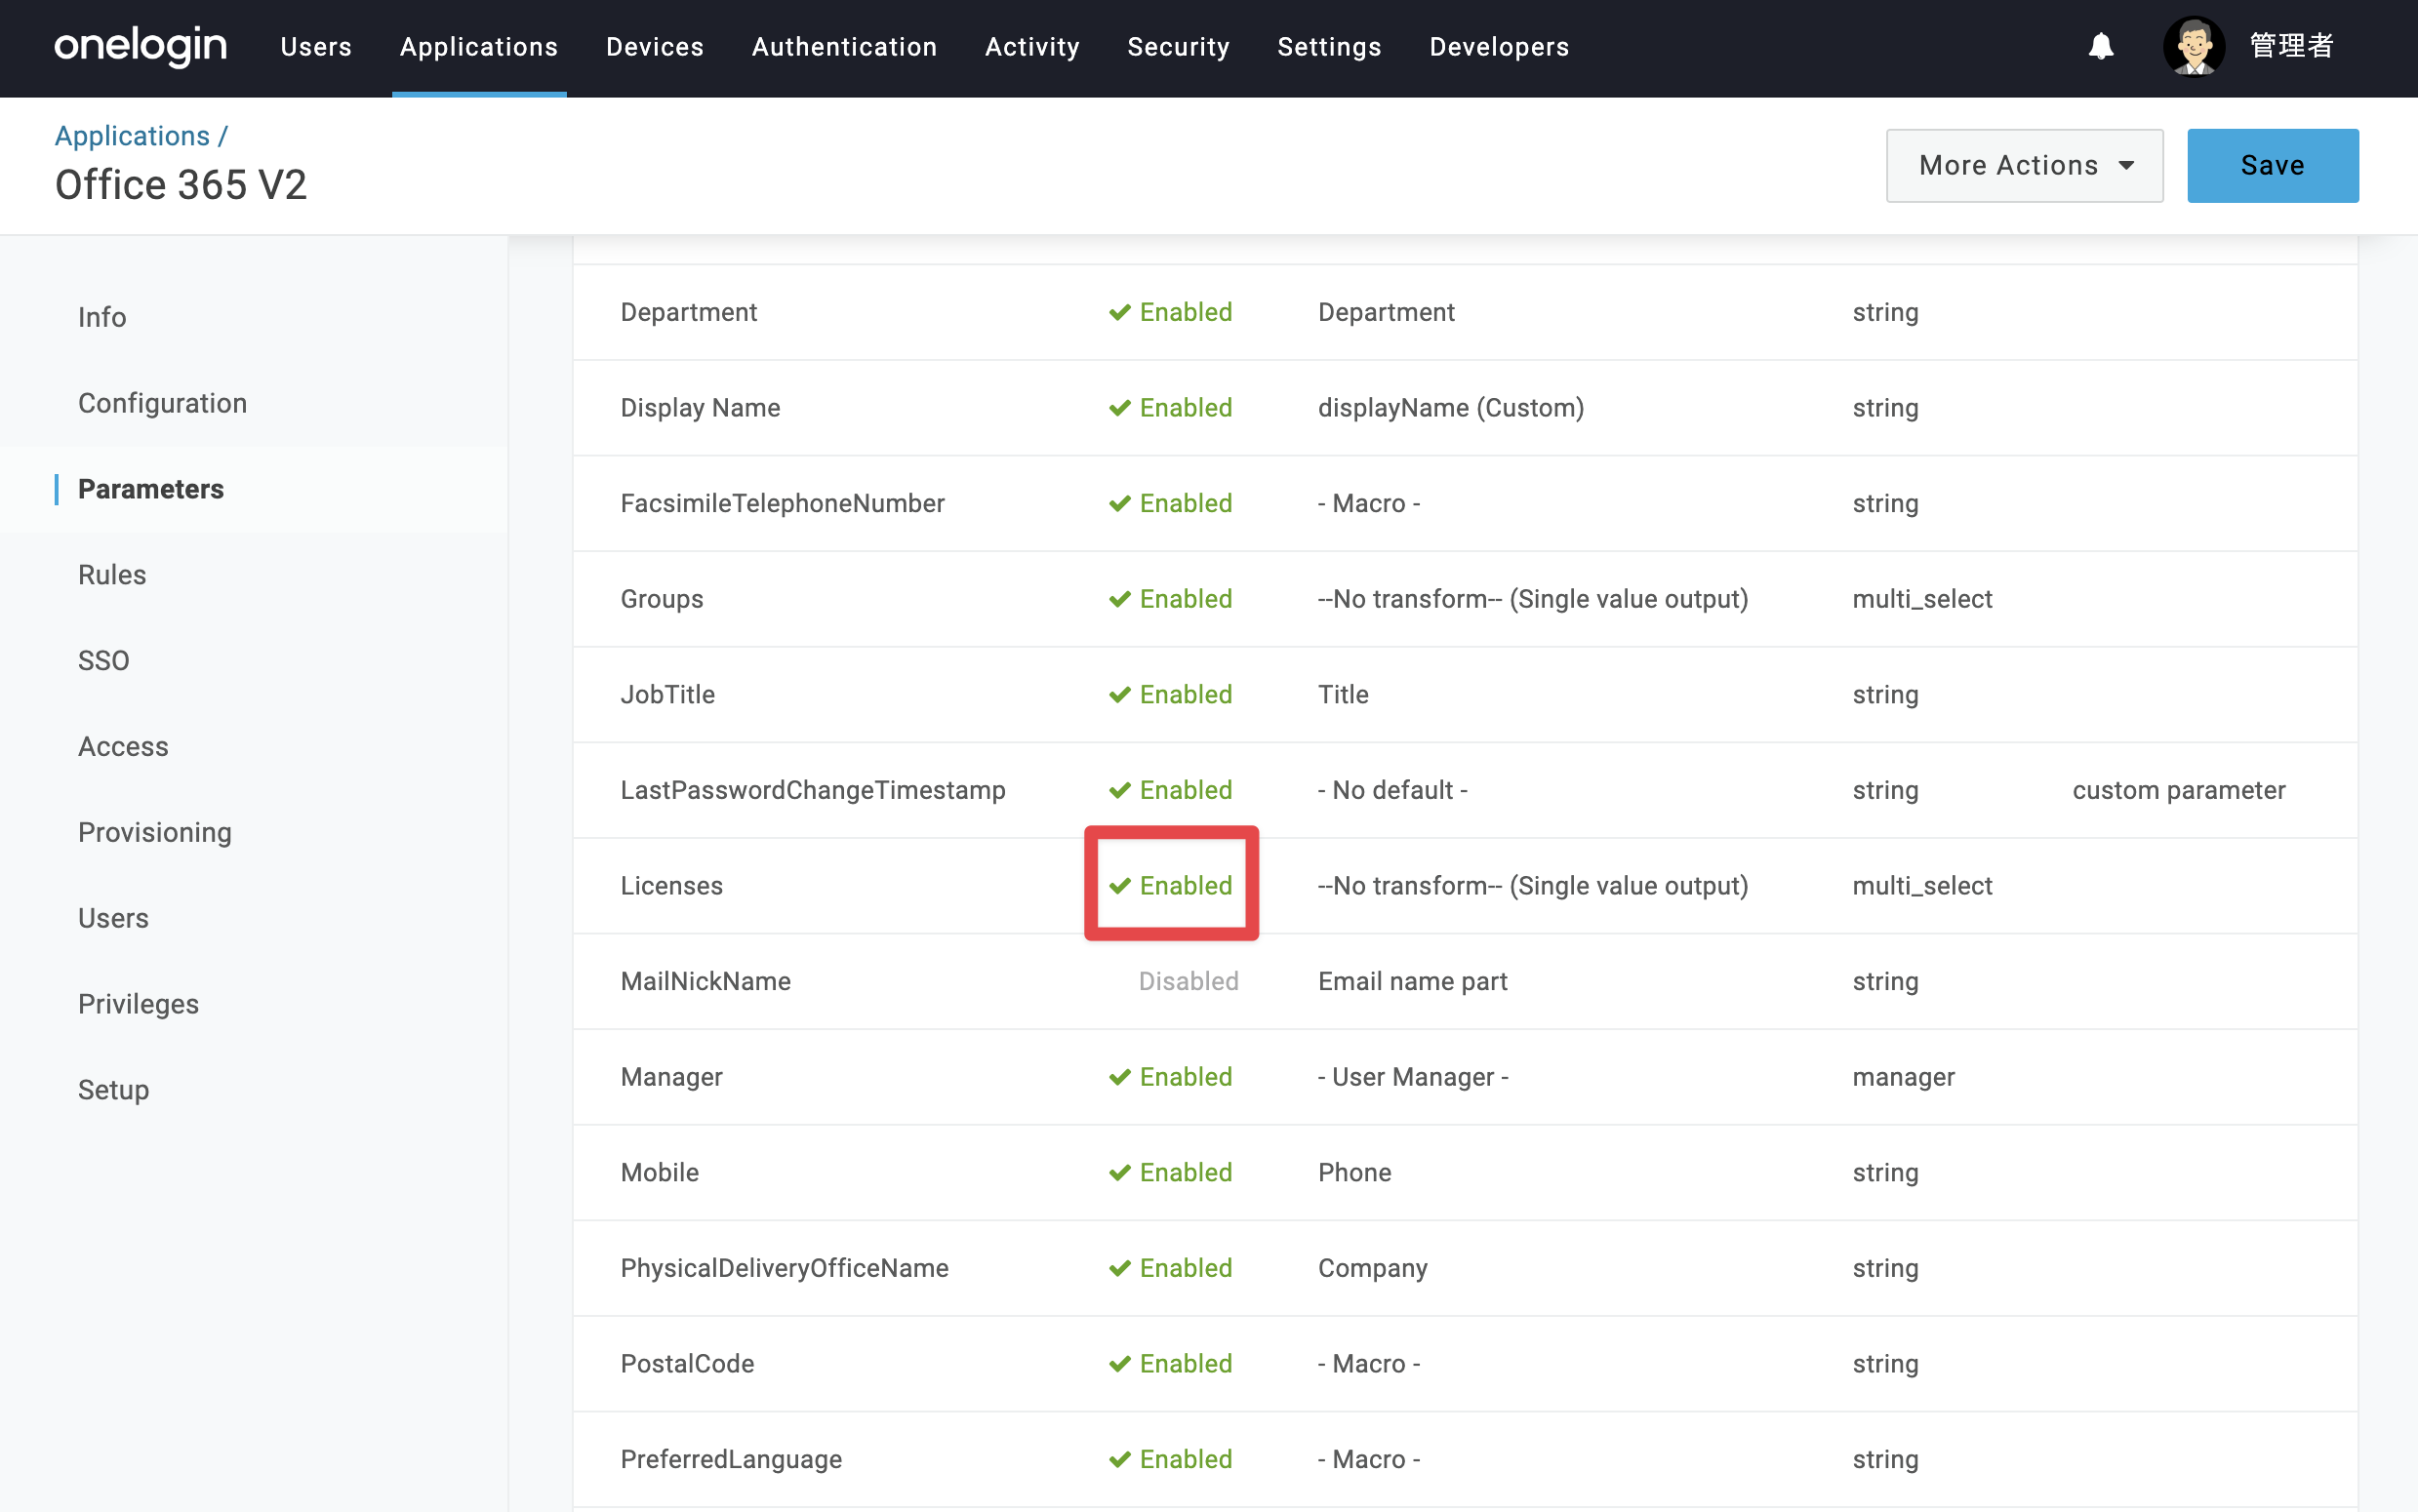Switch to the Rules sidebar tab
The image size is (2418, 1512).
click(x=112, y=575)
